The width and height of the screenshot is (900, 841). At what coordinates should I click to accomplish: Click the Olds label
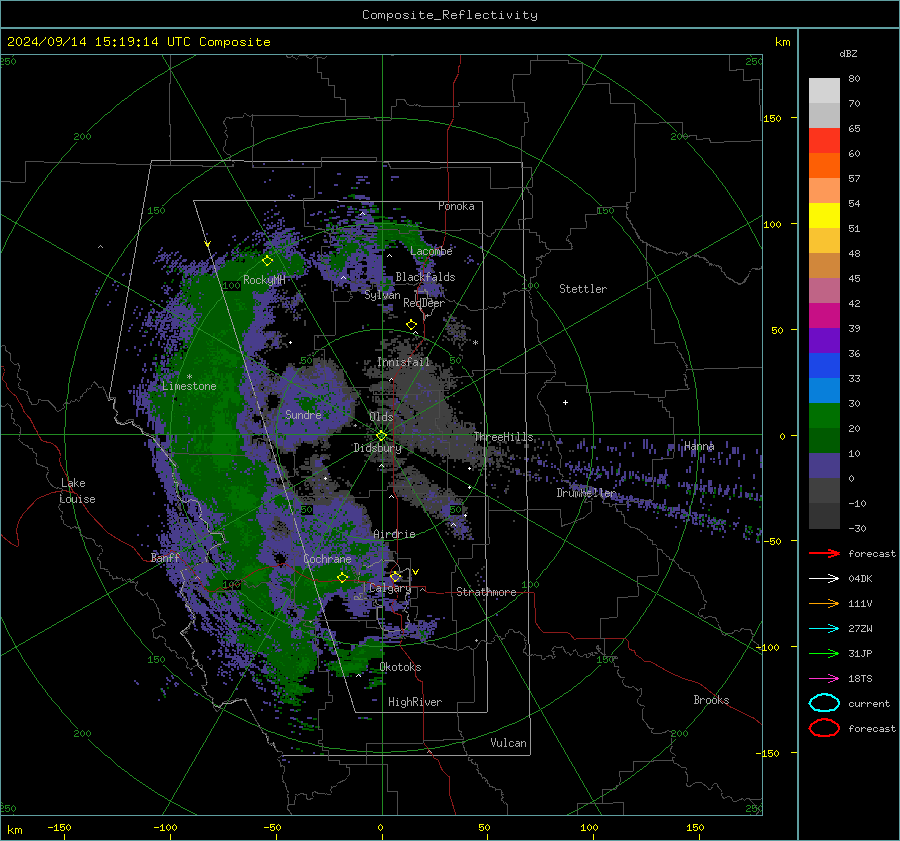[381, 417]
